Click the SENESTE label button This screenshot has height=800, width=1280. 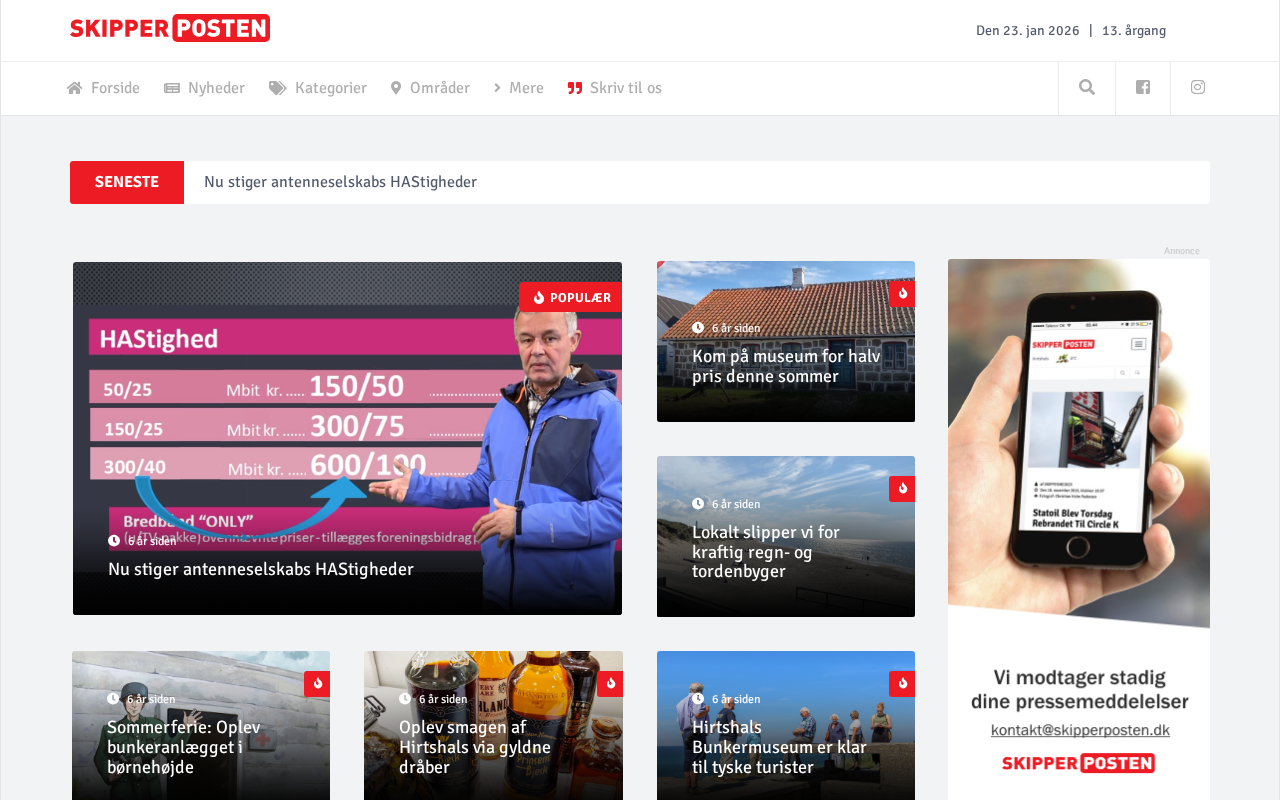click(x=127, y=182)
